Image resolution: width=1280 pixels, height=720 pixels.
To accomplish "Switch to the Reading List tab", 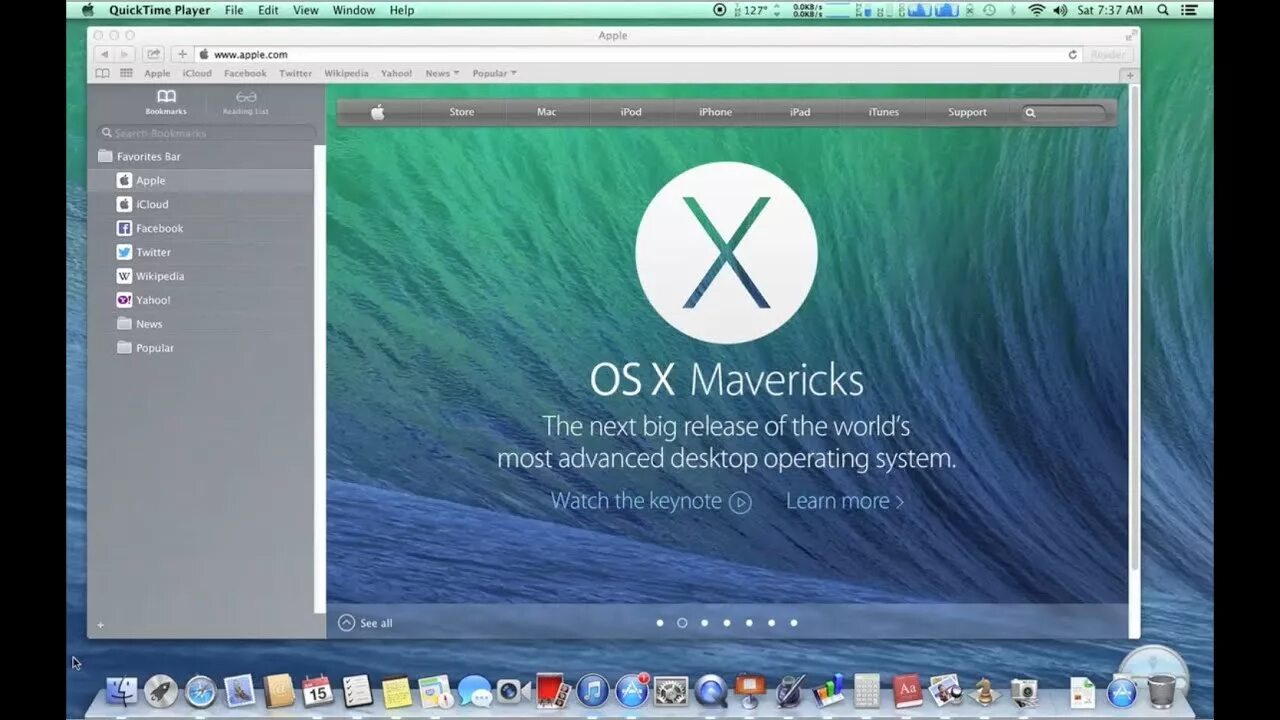I will tap(245, 102).
